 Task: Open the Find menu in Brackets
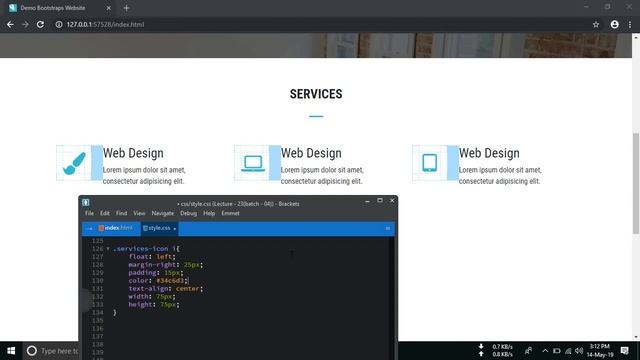[x=121, y=213]
